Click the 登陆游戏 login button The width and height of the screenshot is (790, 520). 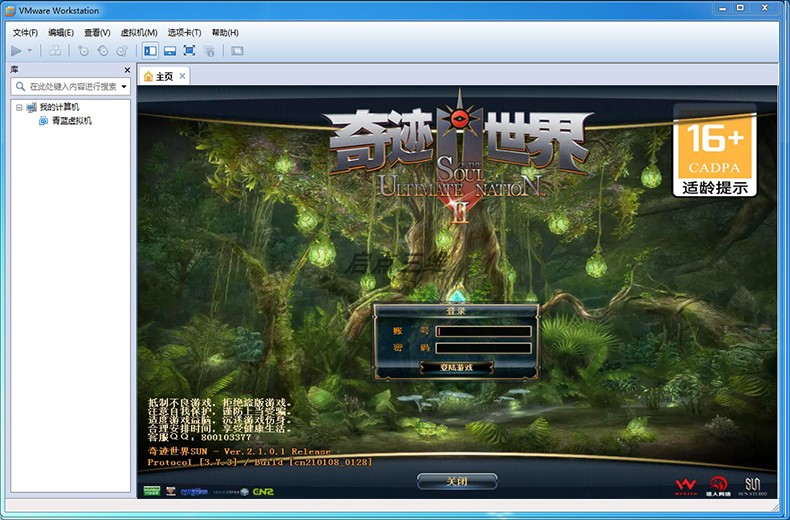click(x=456, y=367)
